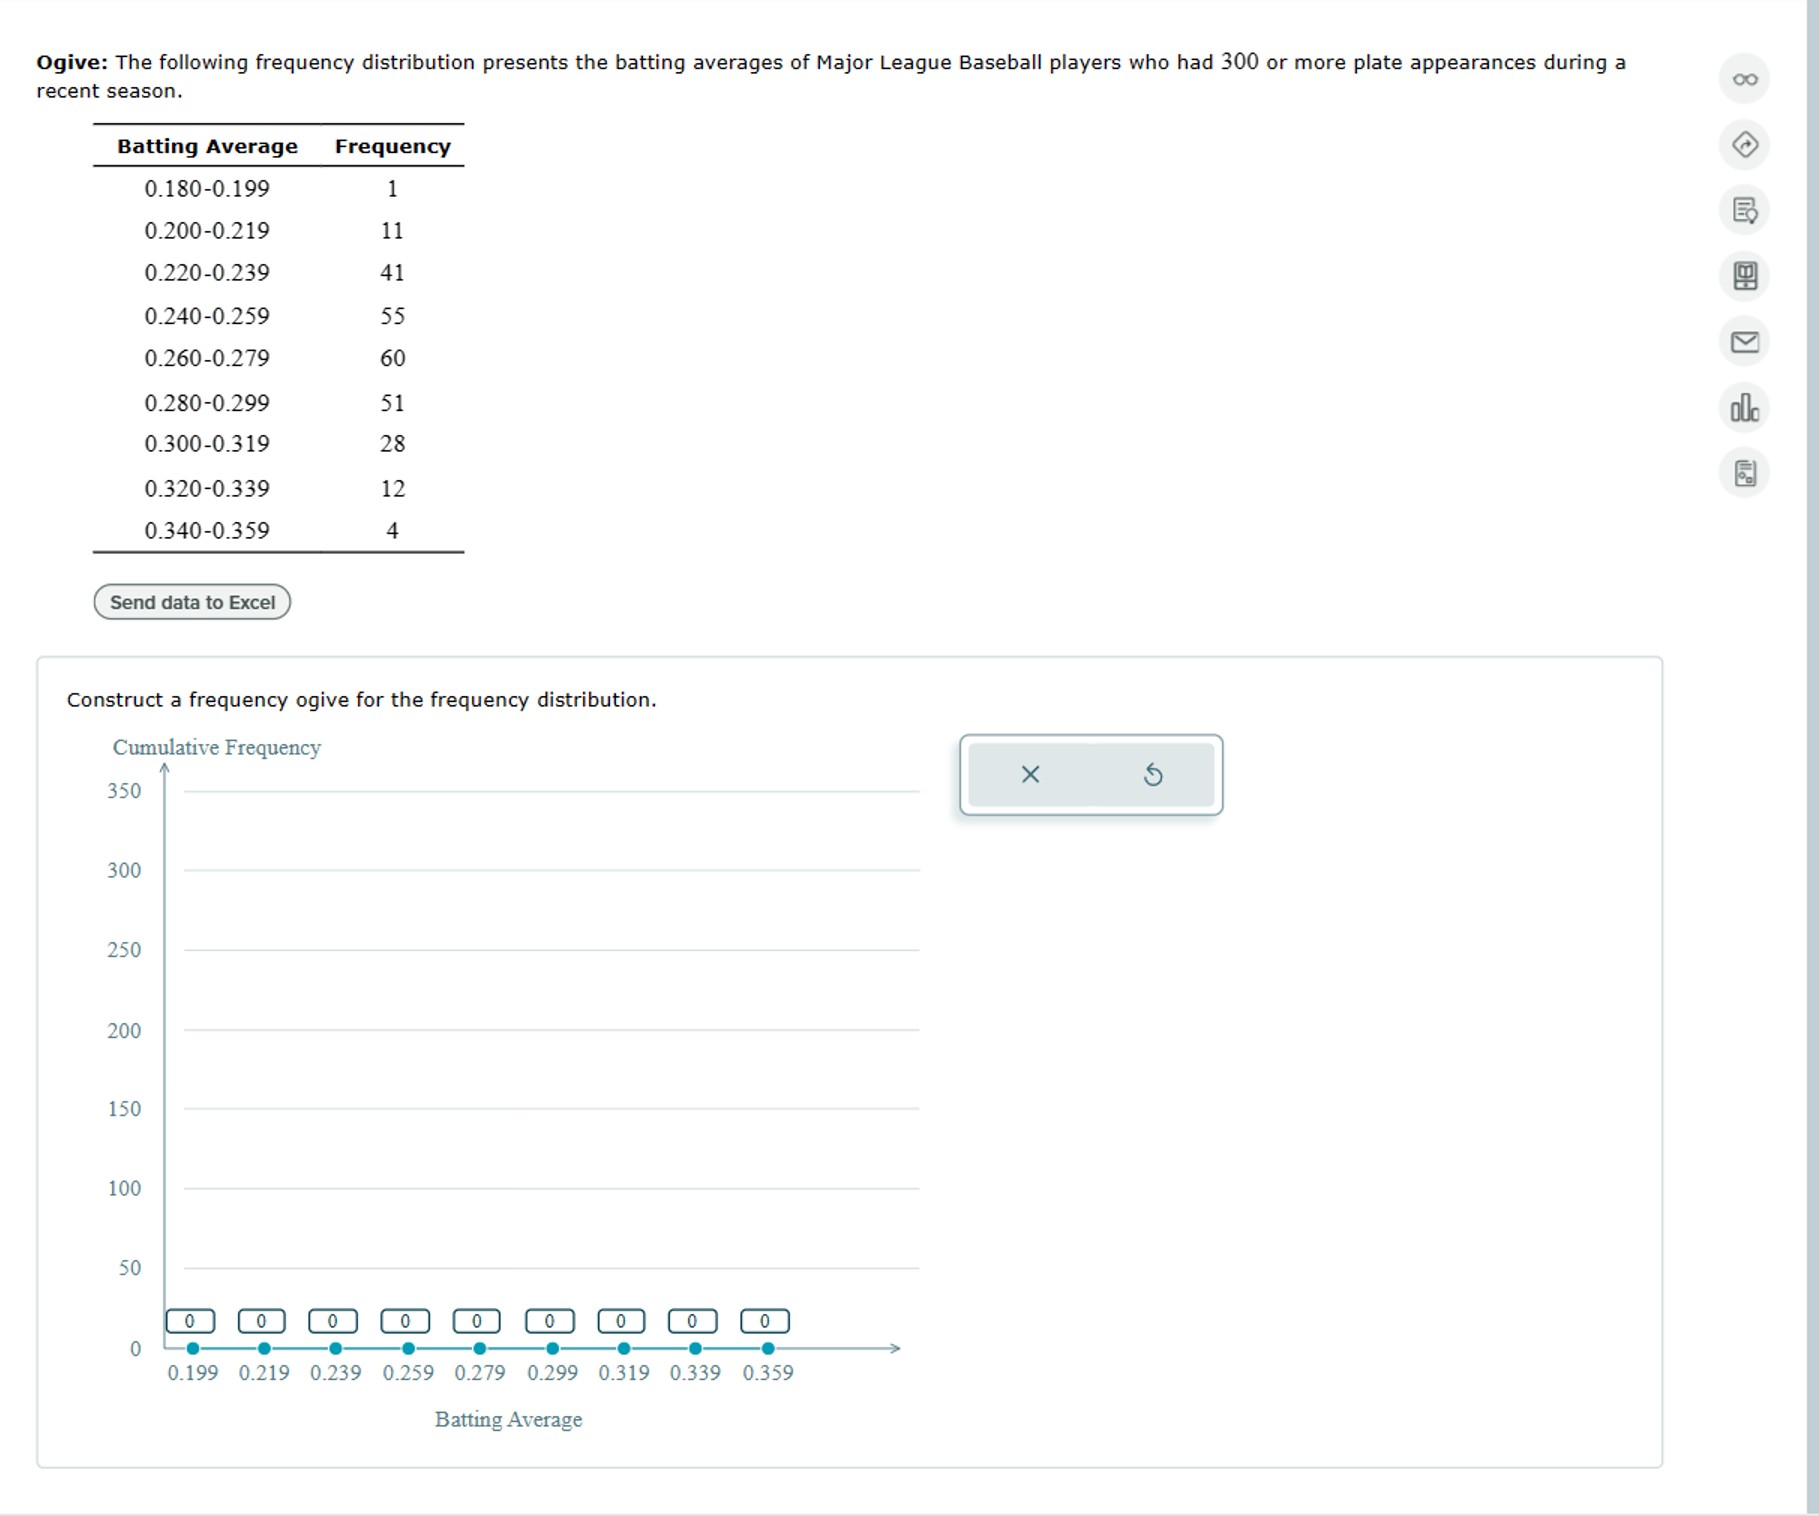Viewport: 1819px width, 1516px height.
Task: Click the X clear button in graph toolbox
Action: 1030,774
